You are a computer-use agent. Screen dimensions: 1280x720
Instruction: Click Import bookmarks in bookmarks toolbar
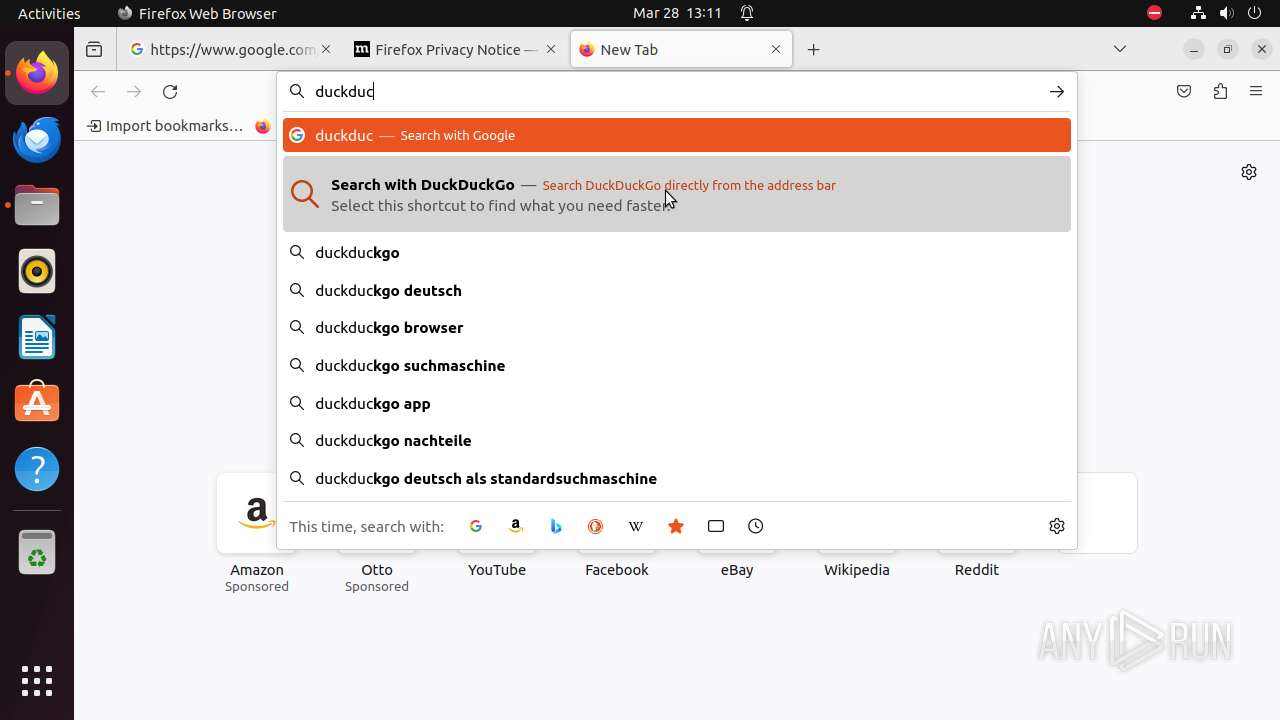[x=165, y=126]
